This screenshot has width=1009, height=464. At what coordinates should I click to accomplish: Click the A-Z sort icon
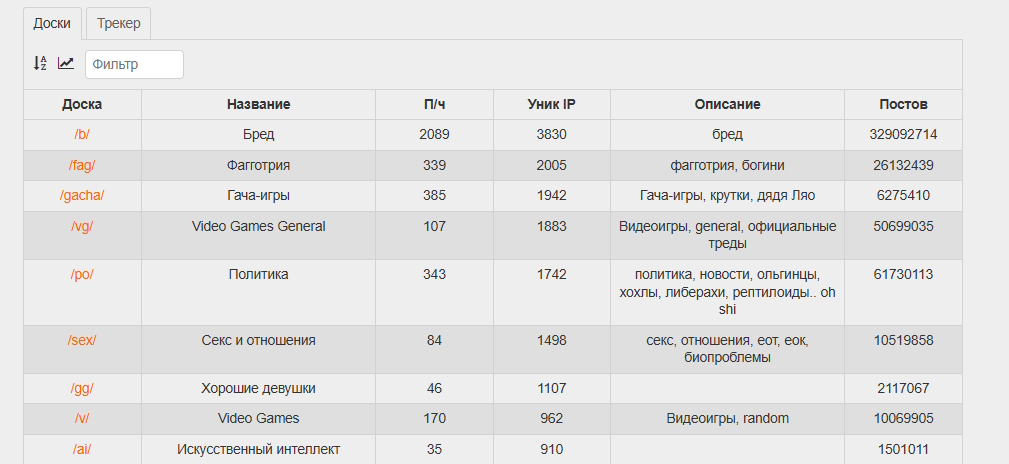[x=40, y=64]
